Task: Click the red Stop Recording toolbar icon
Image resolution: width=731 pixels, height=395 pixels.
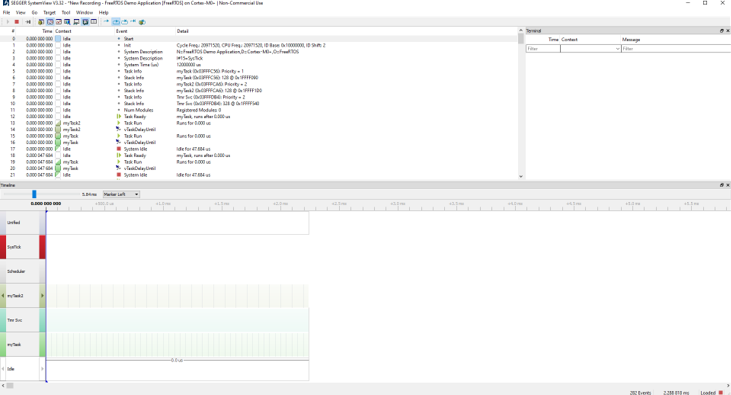Action: point(17,22)
